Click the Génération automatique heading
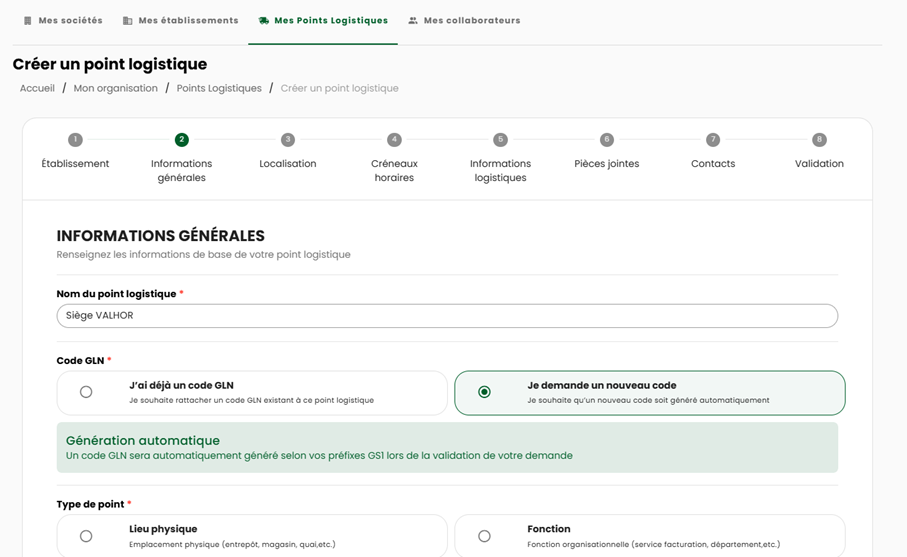 point(143,441)
